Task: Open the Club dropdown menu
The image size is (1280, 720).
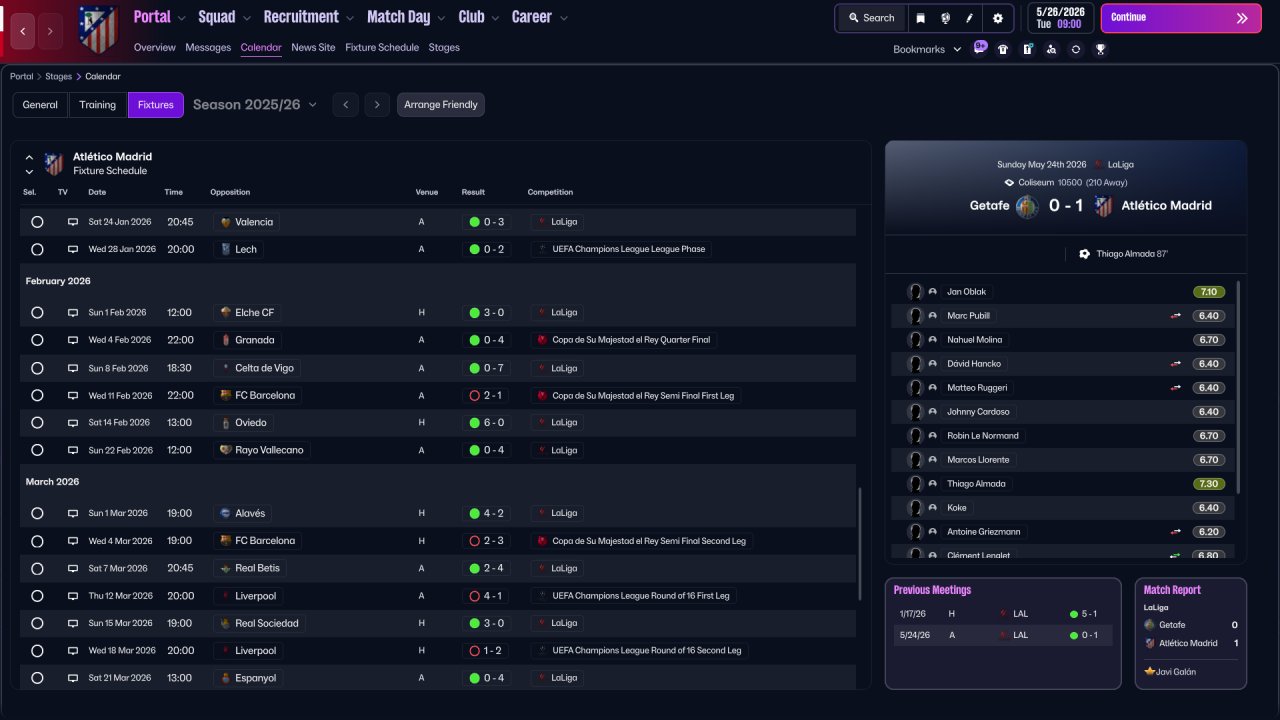Action: click(479, 17)
